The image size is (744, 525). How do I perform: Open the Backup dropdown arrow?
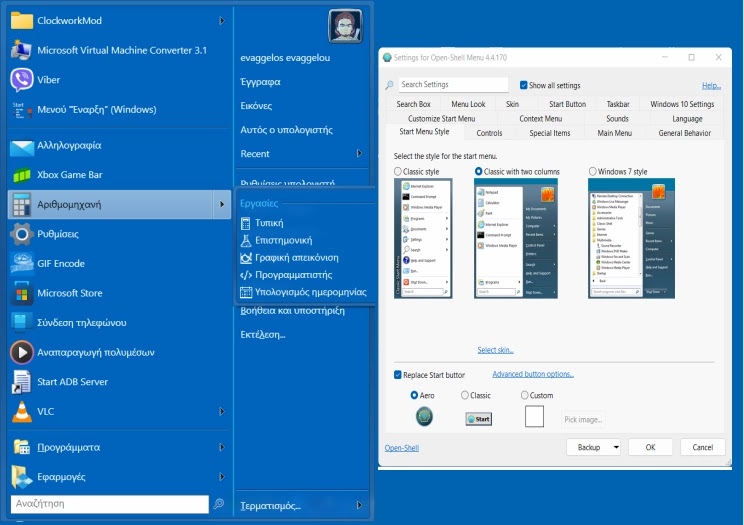pyautogui.click(x=616, y=447)
